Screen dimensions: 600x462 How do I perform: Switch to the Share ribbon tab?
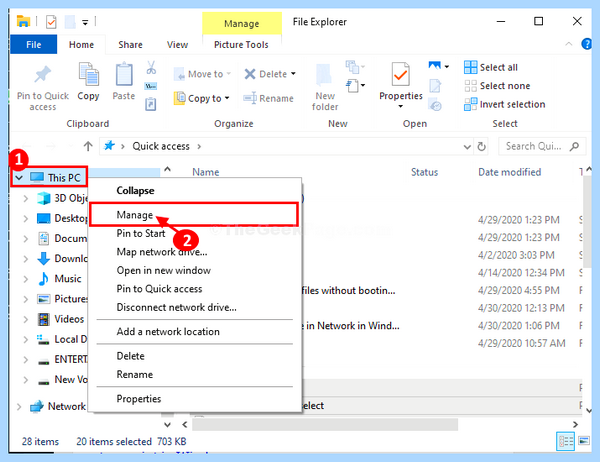pyautogui.click(x=130, y=45)
